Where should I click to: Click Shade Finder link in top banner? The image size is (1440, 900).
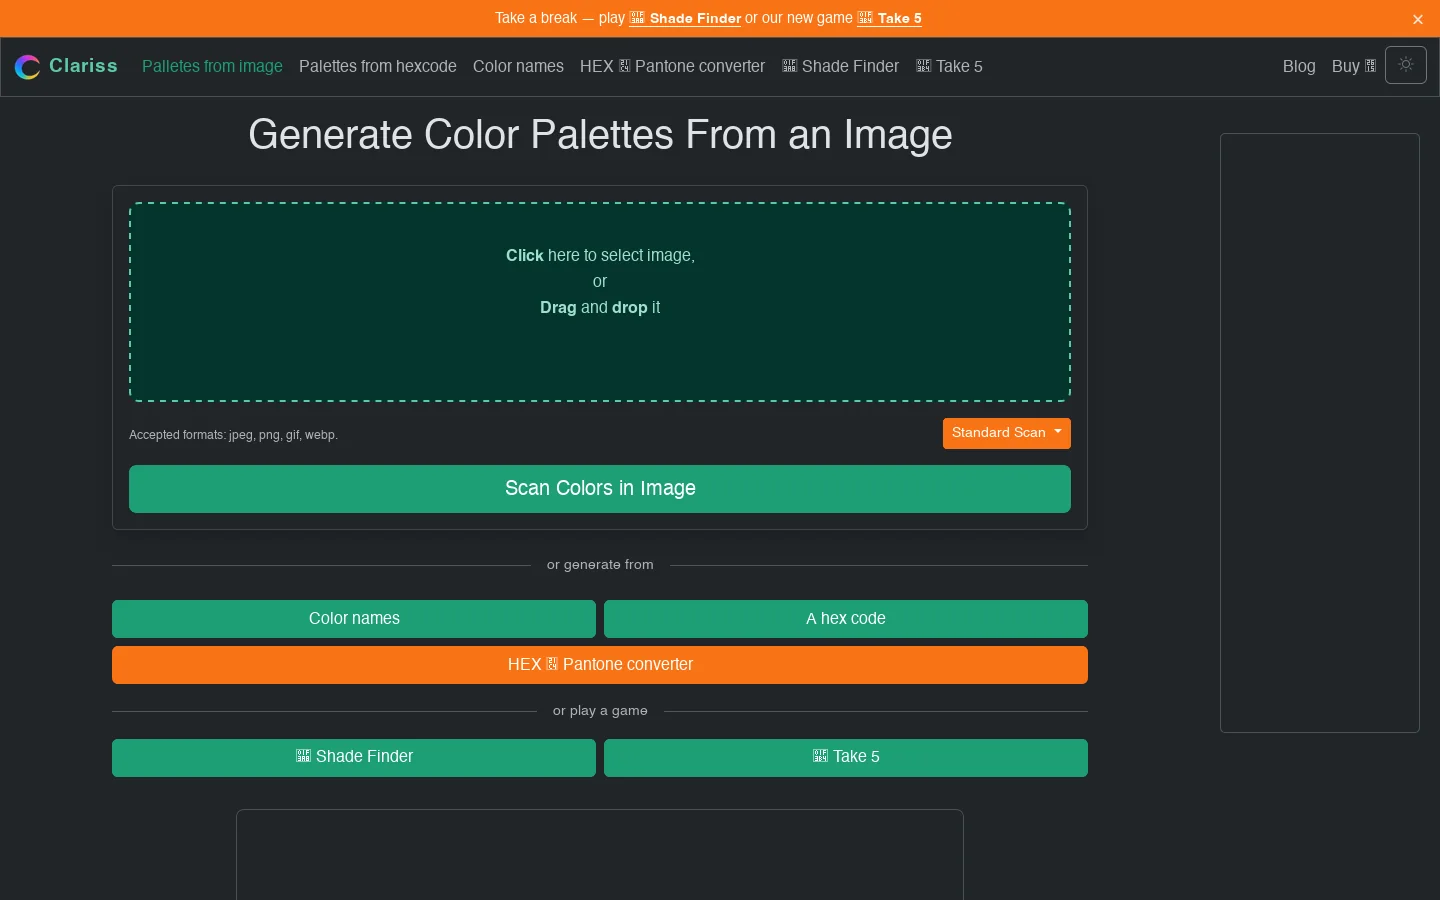tap(685, 18)
